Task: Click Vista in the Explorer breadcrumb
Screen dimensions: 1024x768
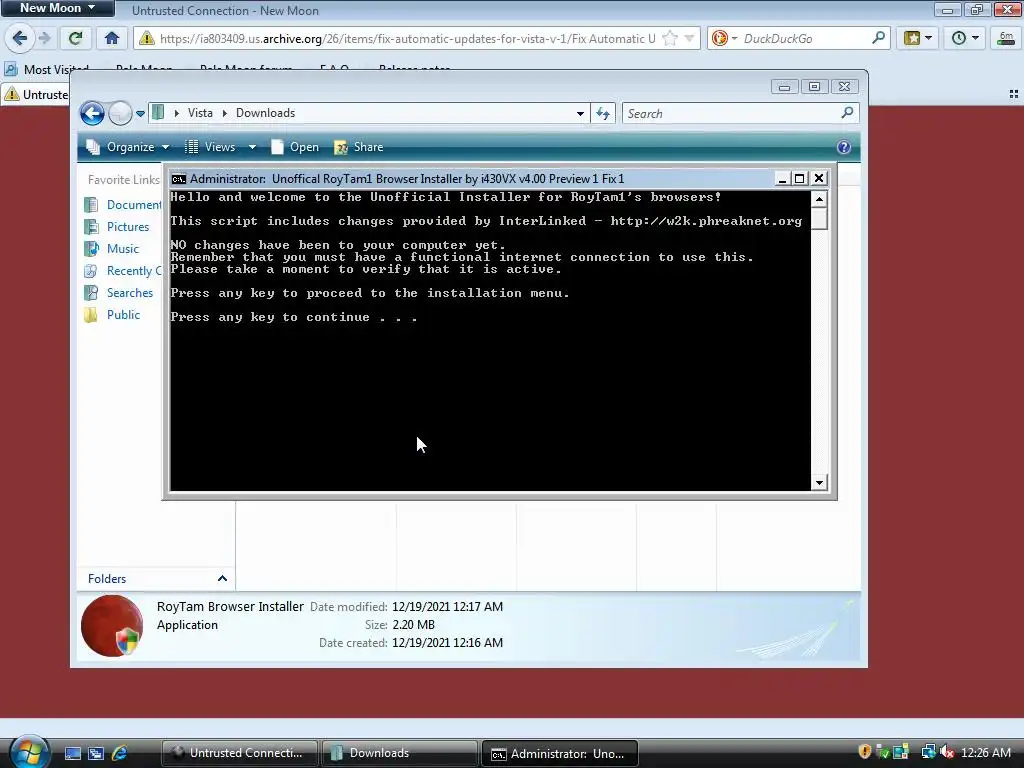Action: [x=200, y=113]
